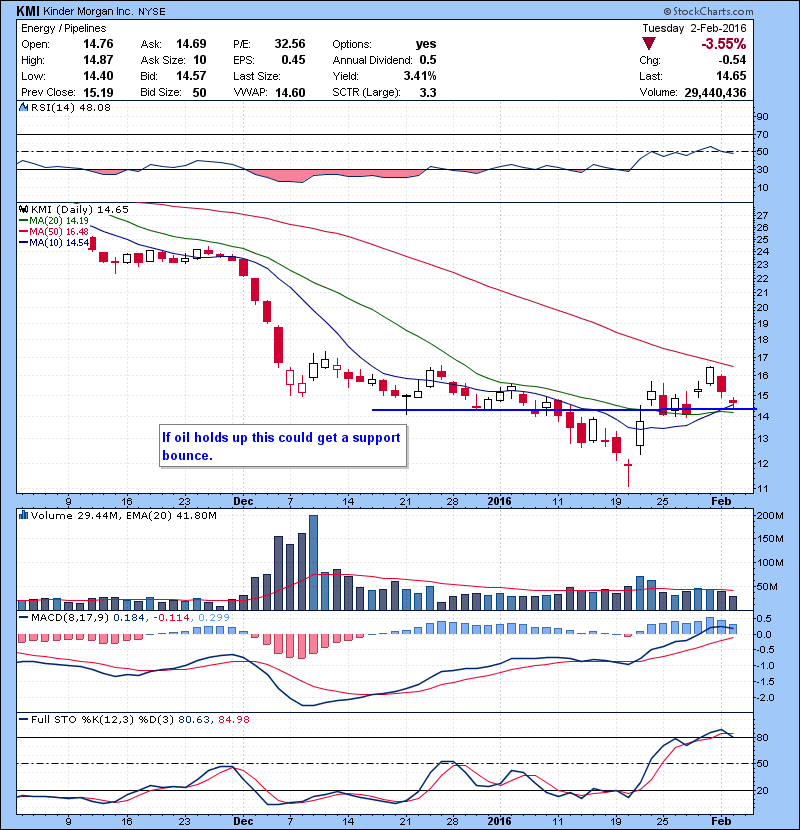Click the Chg value -0.54
The height and width of the screenshot is (830, 800).
point(732,60)
